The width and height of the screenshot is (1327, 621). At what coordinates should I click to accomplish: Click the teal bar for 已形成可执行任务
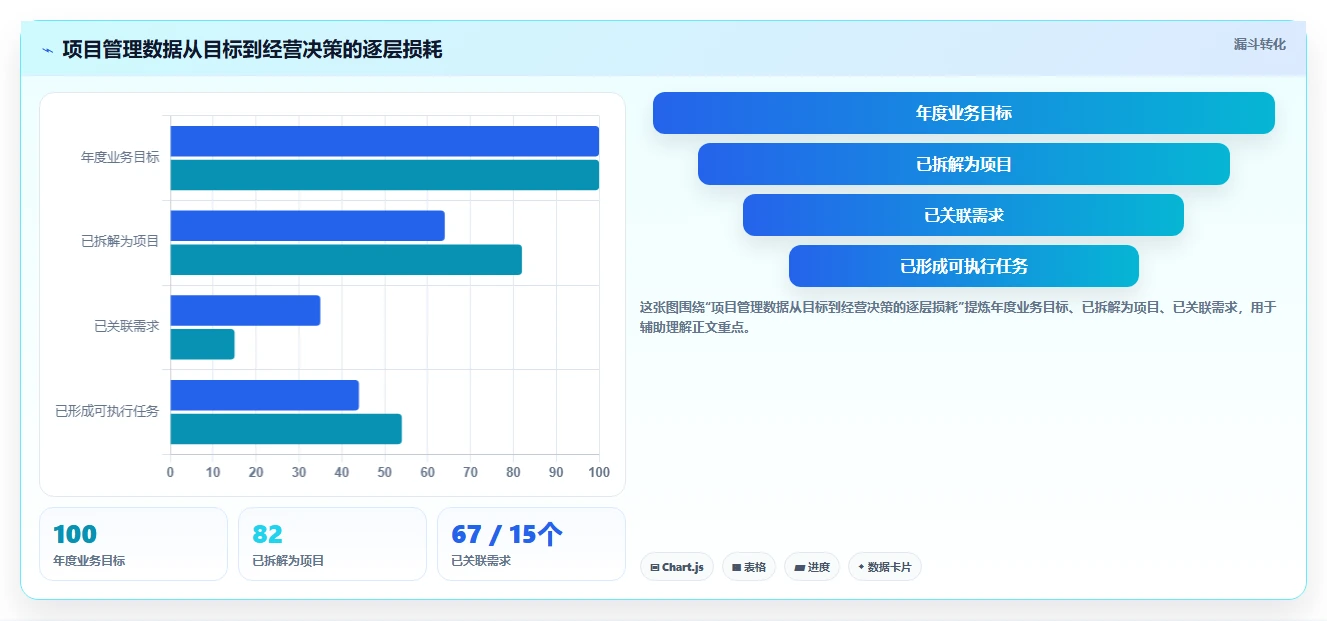286,429
